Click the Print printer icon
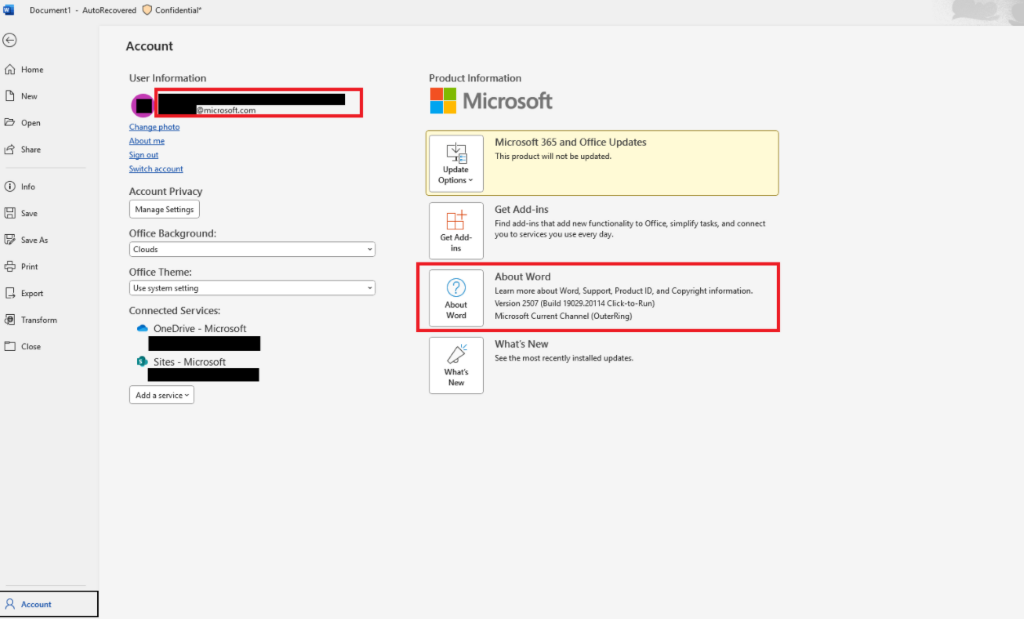Screen dimensions: 1024x619 pyautogui.click(x=10, y=266)
